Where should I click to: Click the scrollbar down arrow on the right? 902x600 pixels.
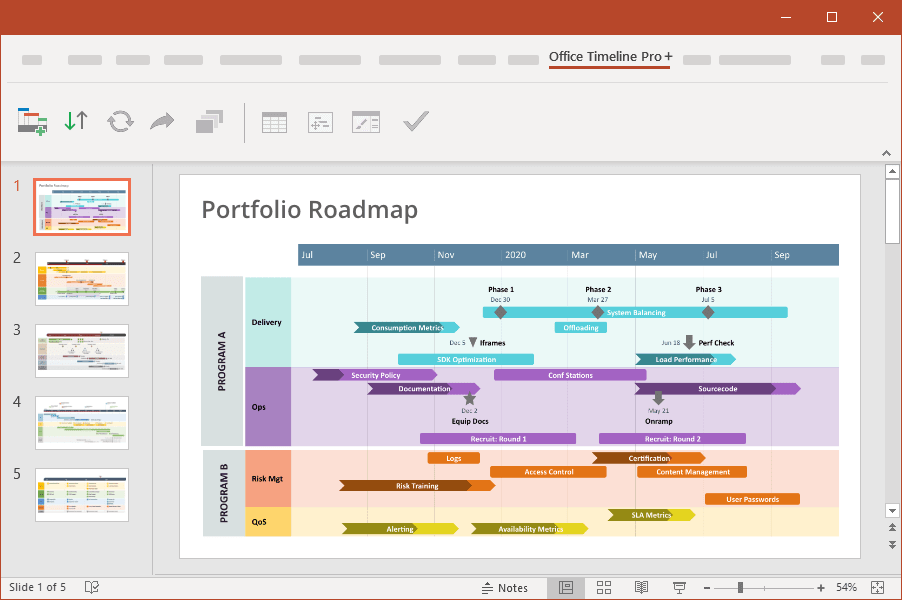pos(892,510)
